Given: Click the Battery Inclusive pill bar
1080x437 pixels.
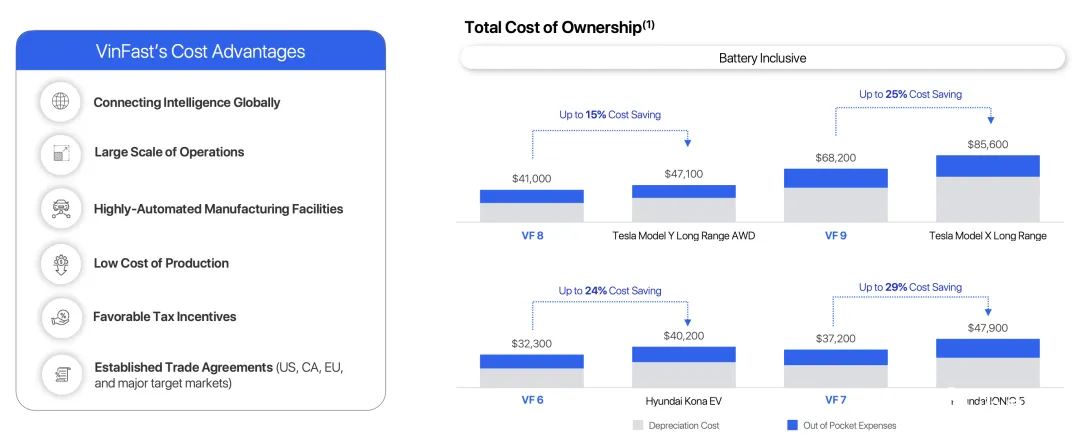Looking at the screenshot, I should [762, 58].
